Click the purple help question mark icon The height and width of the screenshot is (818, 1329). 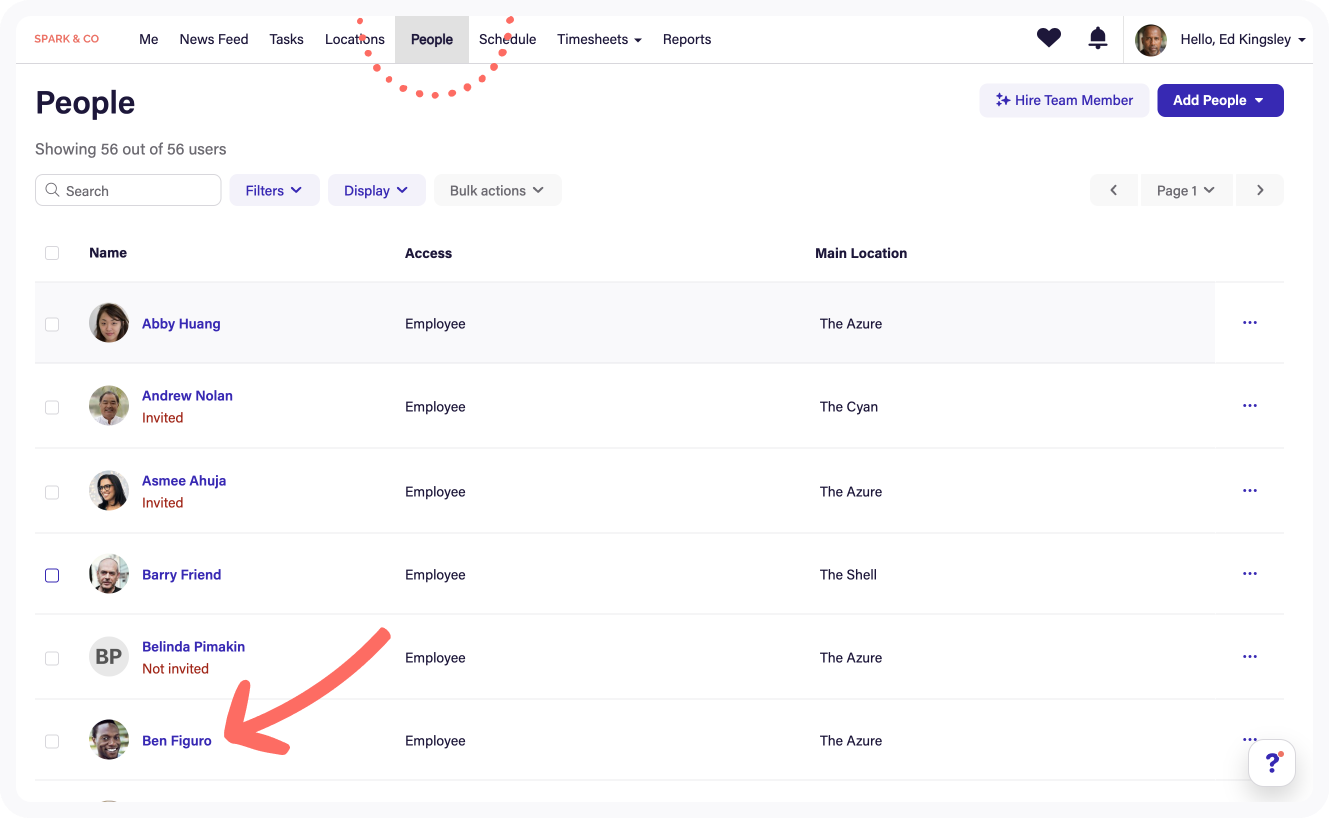click(x=1272, y=764)
